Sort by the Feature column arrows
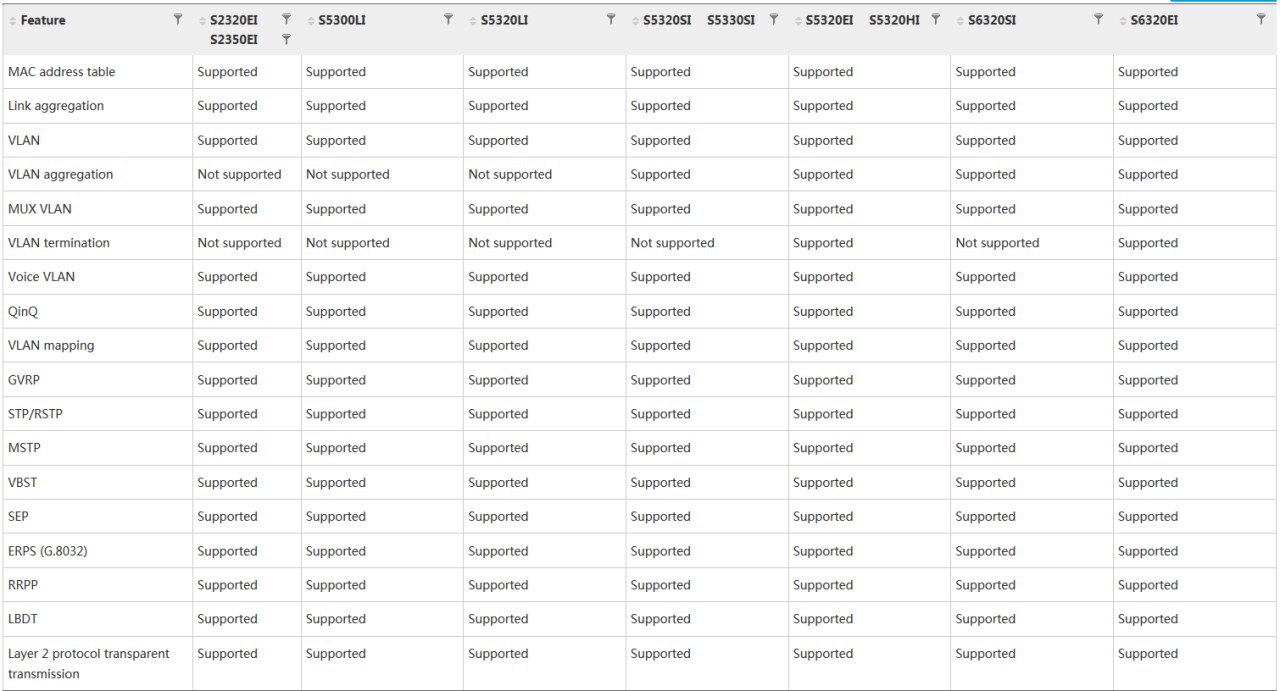The height and width of the screenshot is (691, 1280). (13, 20)
